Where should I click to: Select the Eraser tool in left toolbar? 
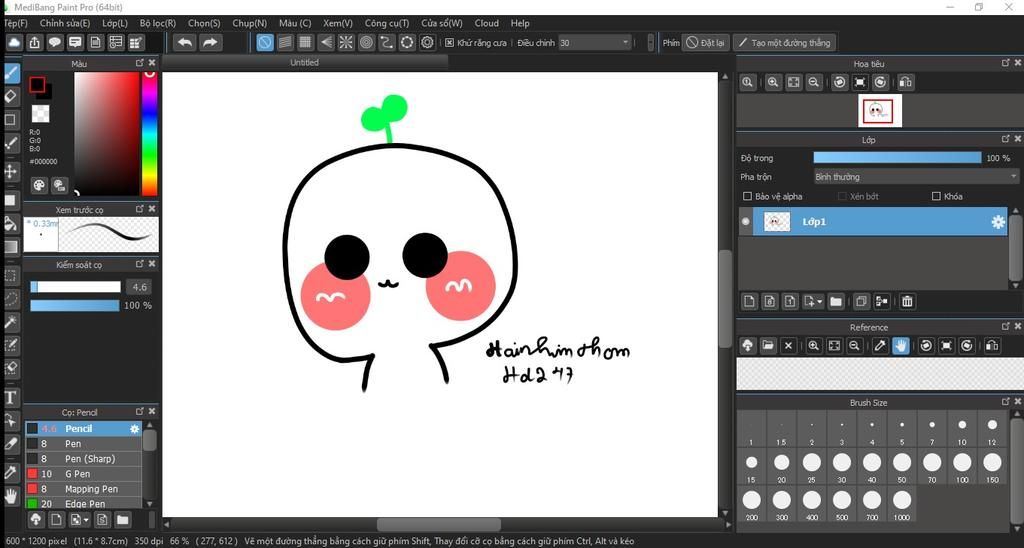pos(11,97)
